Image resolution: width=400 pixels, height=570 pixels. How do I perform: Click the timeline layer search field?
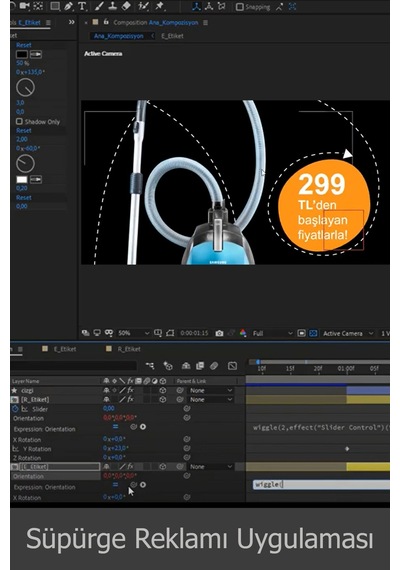pos(73,366)
